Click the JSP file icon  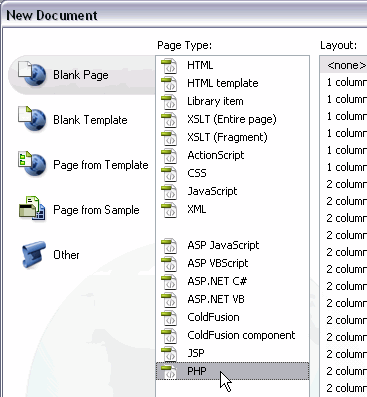click(x=169, y=354)
